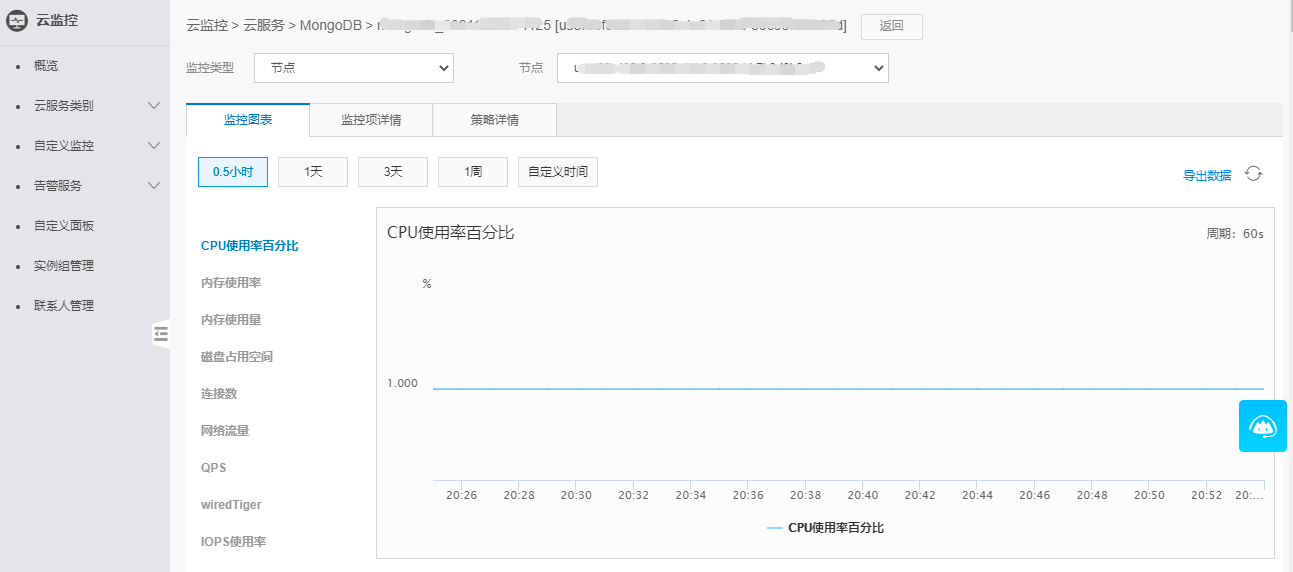Switch to the 监控项详情 tab
The width and height of the screenshot is (1293, 572).
(x=371, y=120)
